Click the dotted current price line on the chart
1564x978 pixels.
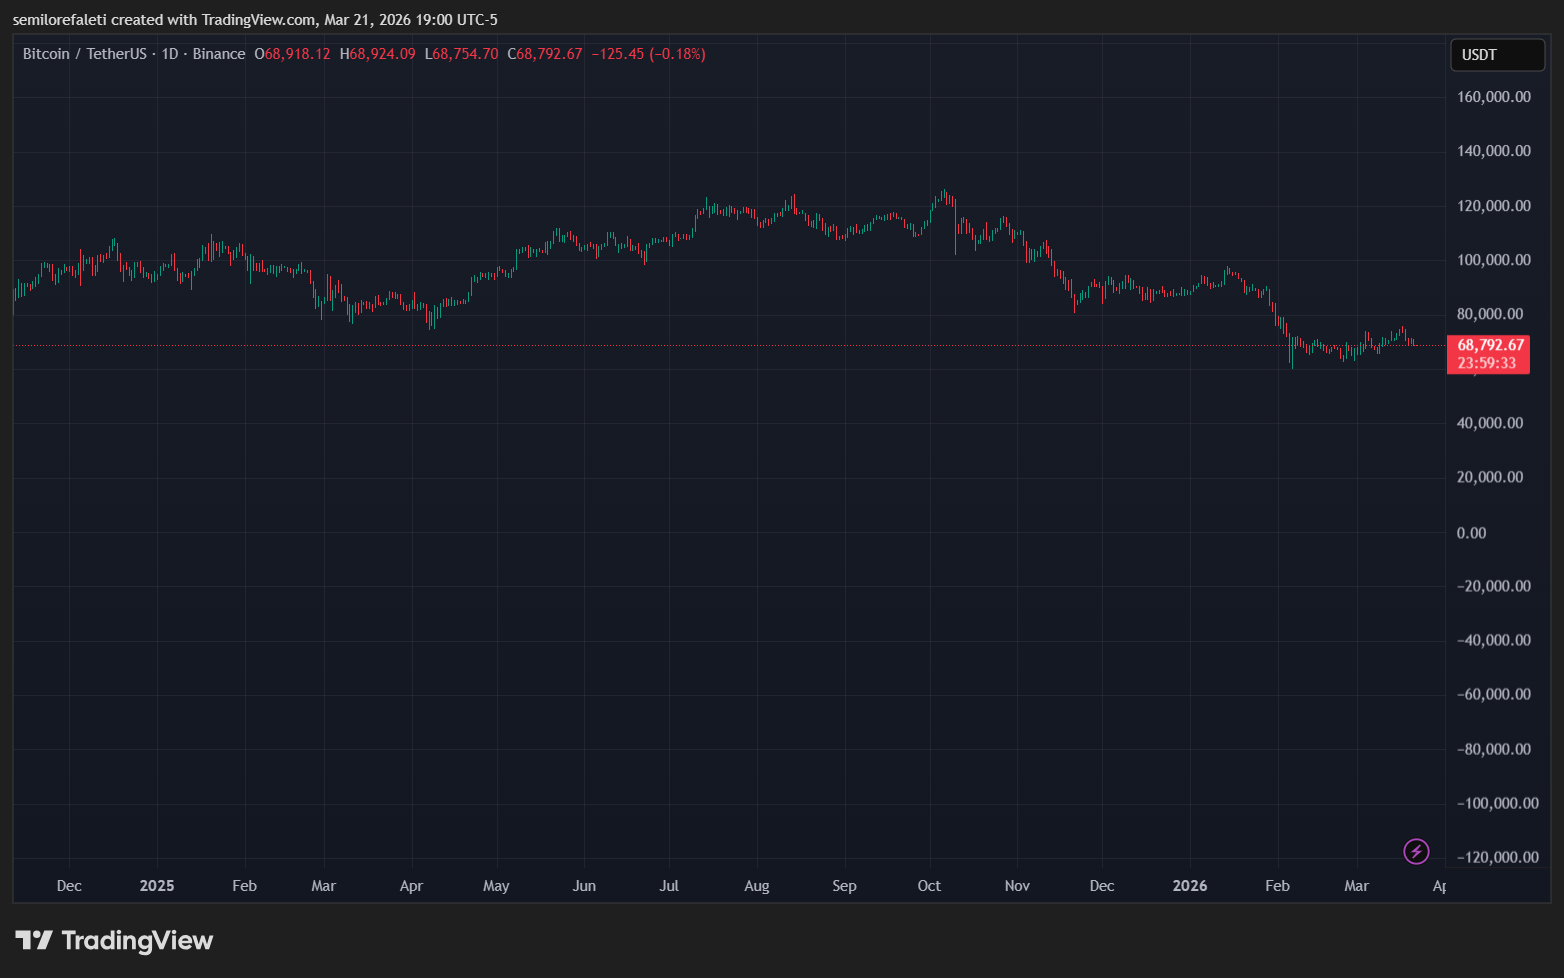click(x=700, y=345)
